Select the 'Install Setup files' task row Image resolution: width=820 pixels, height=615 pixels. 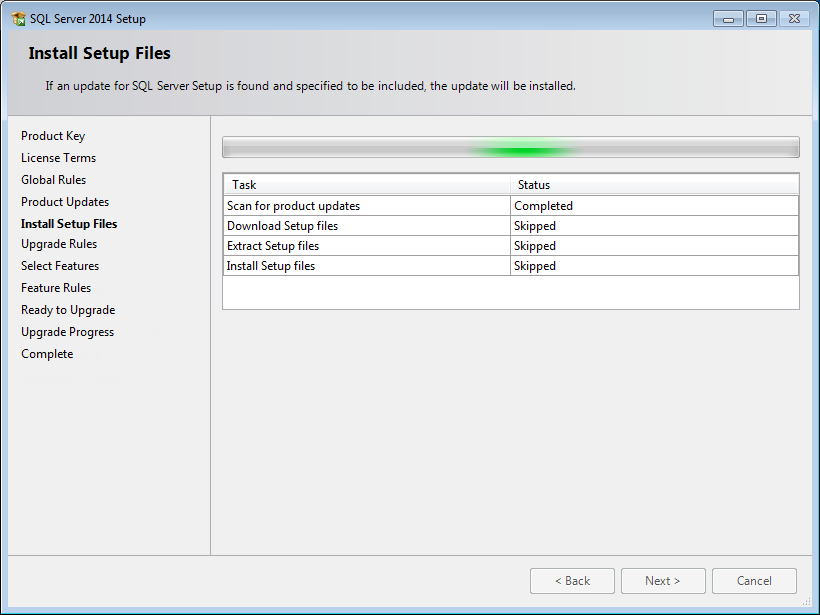(x=510, y=266)
